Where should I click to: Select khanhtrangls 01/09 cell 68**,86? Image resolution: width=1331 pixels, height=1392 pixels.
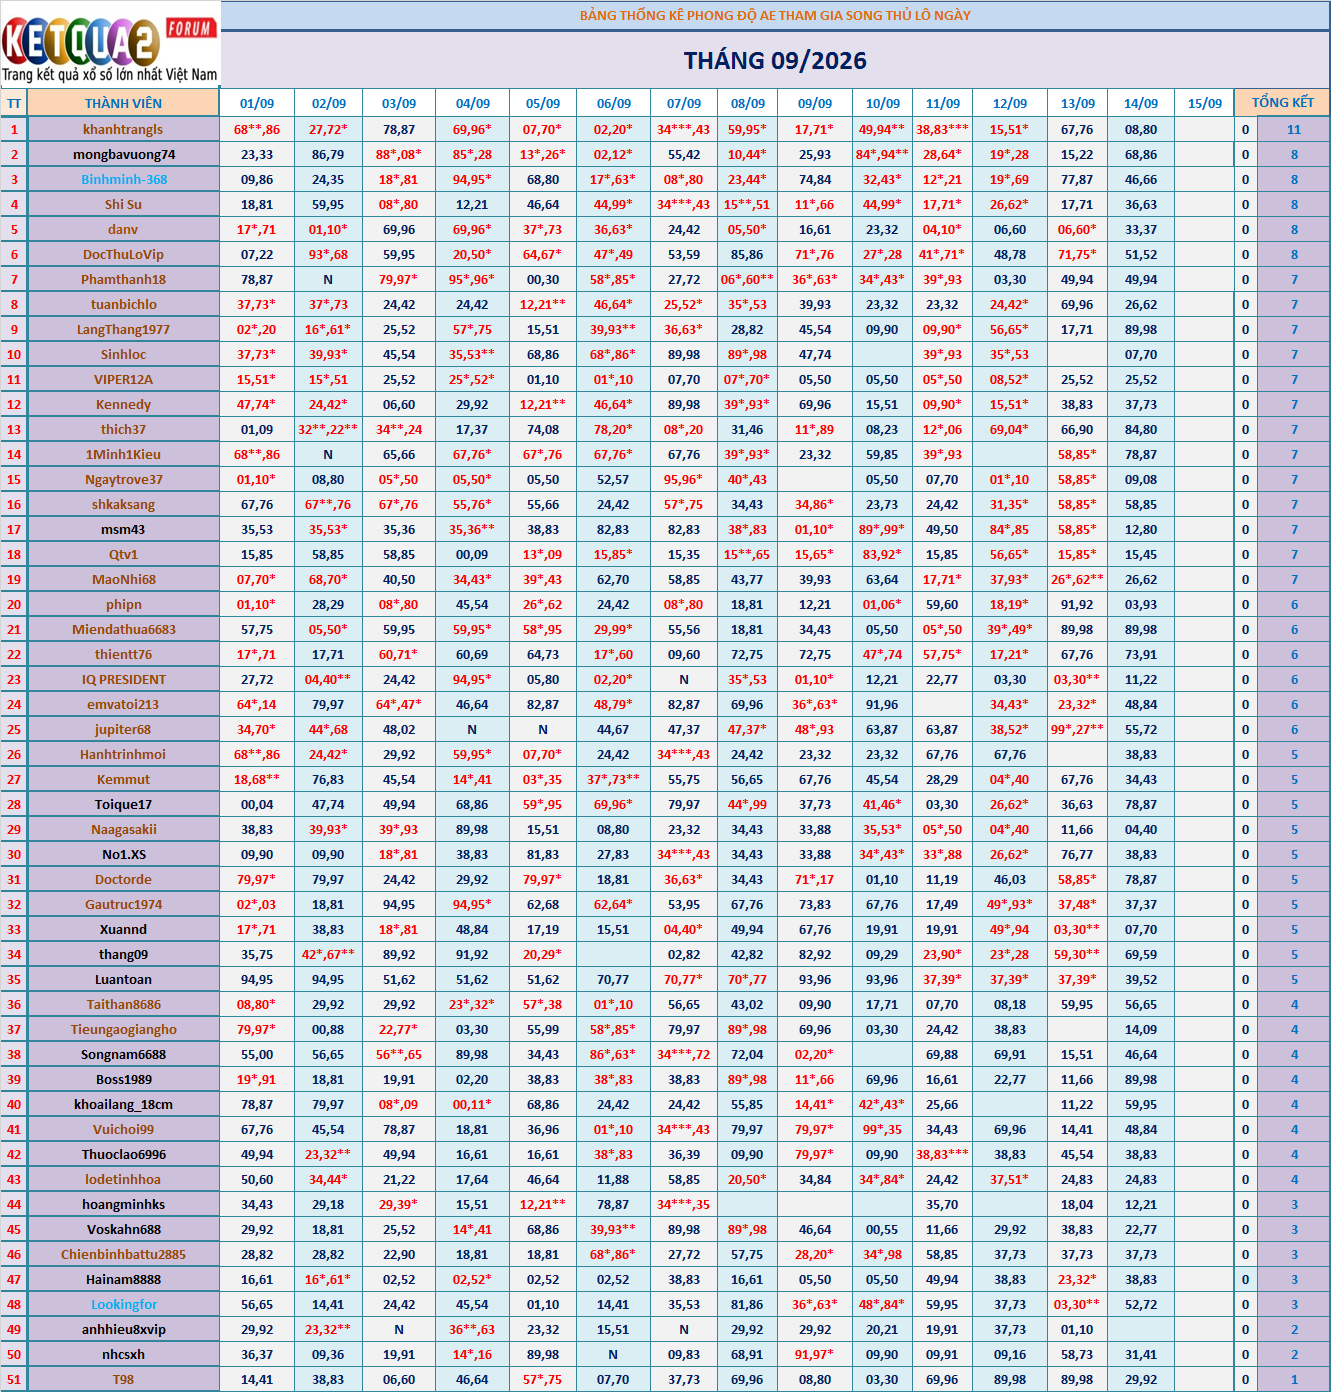257,129
